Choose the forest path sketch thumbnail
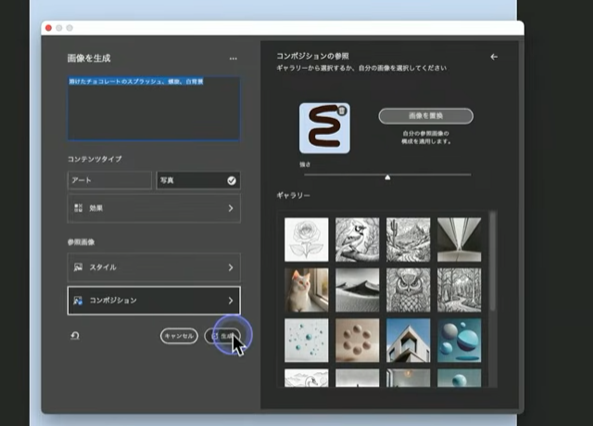The height and width of the screenshot is (426, 593). [459, 290]
